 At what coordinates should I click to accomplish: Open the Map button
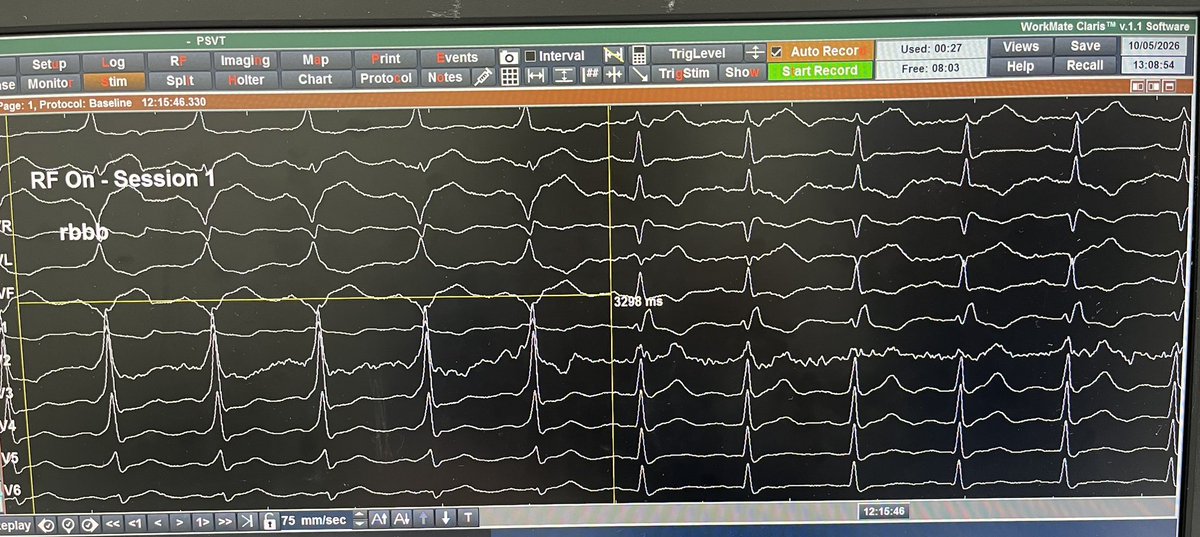[316, 60]
